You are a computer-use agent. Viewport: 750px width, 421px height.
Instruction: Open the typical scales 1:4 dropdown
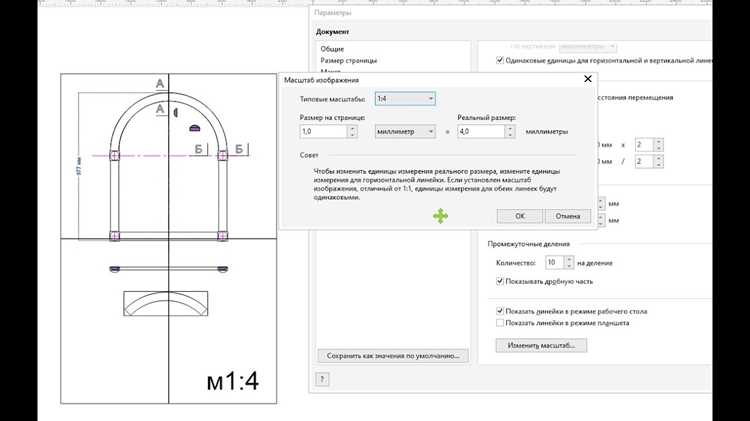coord(405,99)
